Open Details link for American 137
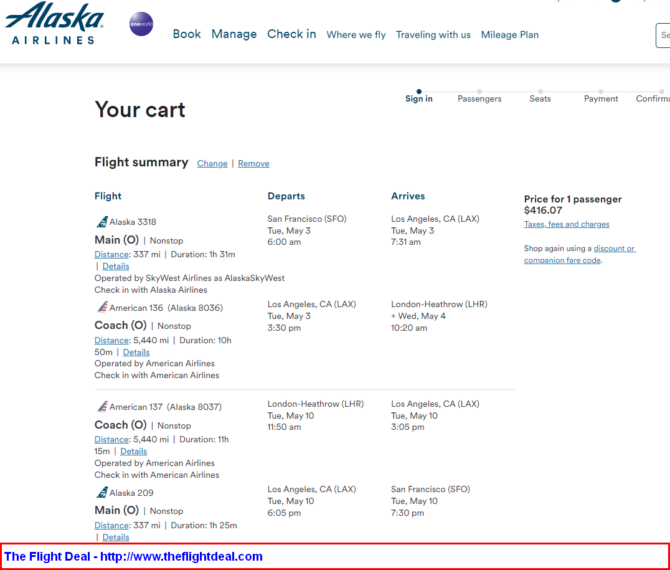Screen dimensions: 670x570 (x=133, y=452)
